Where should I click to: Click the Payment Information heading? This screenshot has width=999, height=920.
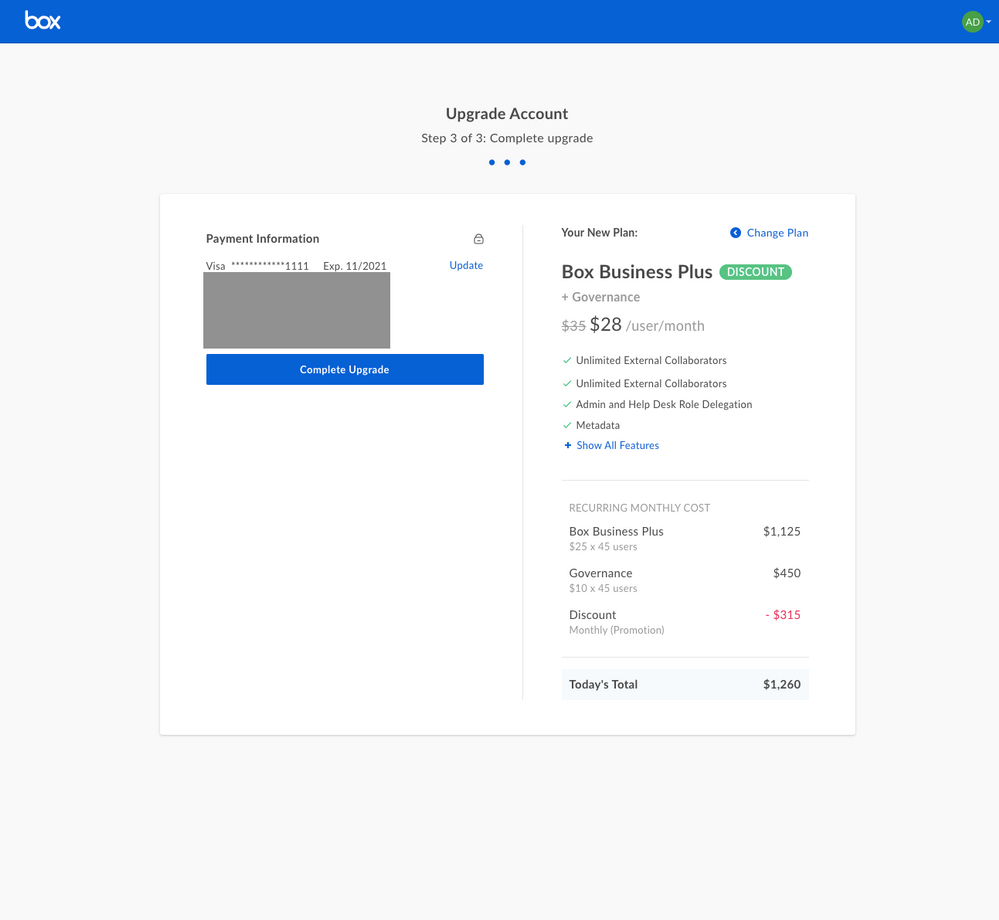262,239
